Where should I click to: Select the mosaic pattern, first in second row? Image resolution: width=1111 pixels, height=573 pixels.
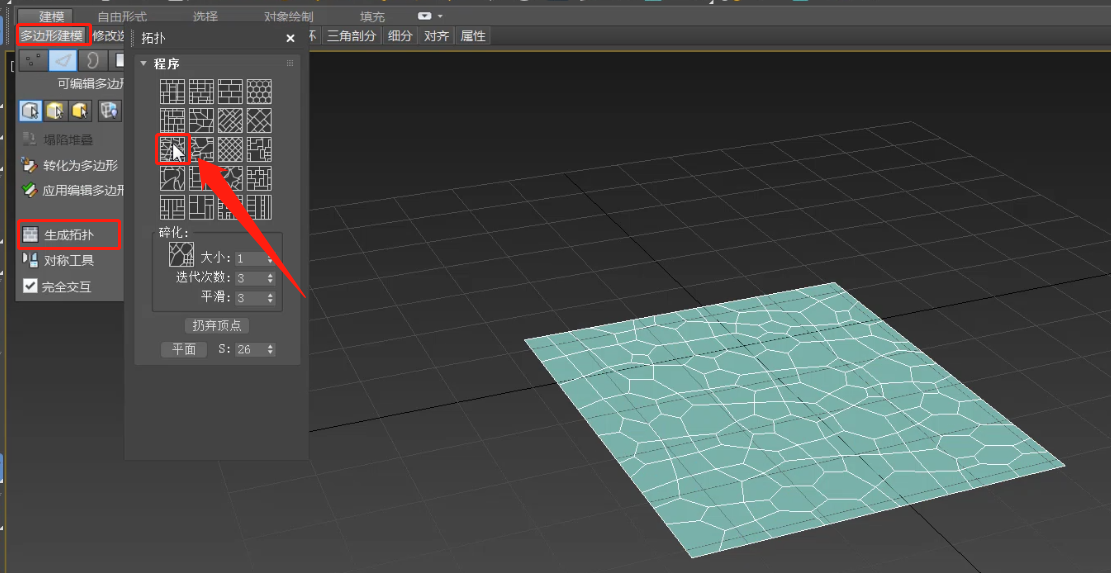(x=172, y=120)
